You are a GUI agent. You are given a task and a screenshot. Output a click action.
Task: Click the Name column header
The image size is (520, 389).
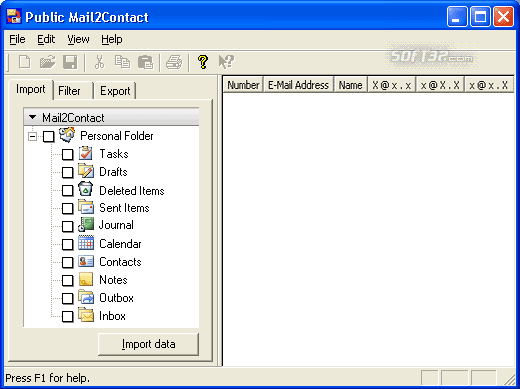(x=350, y=85)
